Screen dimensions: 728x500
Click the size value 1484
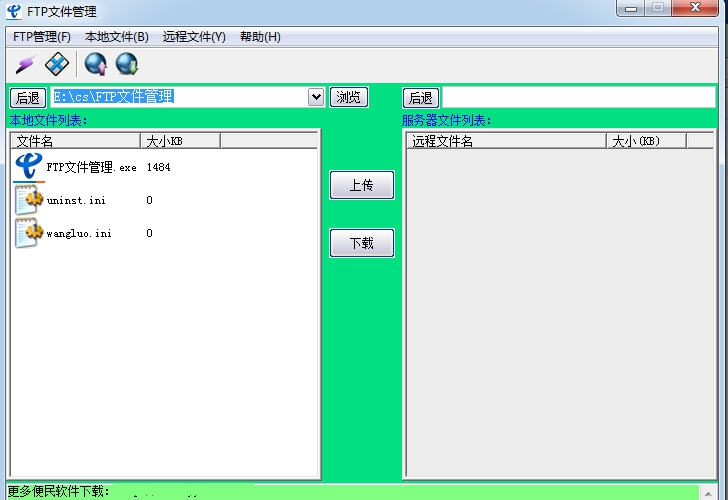(158, 167)
